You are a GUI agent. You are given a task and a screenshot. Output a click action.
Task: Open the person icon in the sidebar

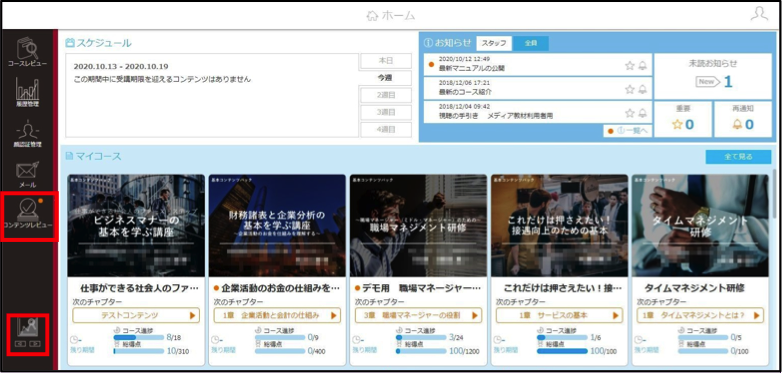27,134
